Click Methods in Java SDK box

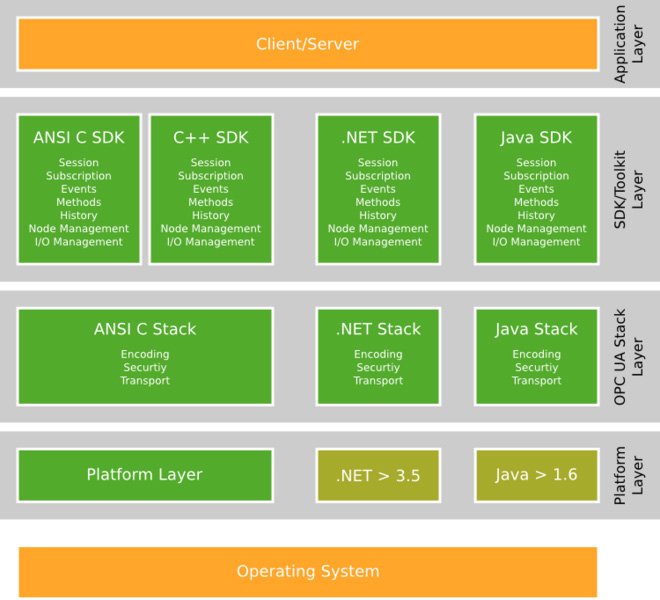click(x=536, y=202)
